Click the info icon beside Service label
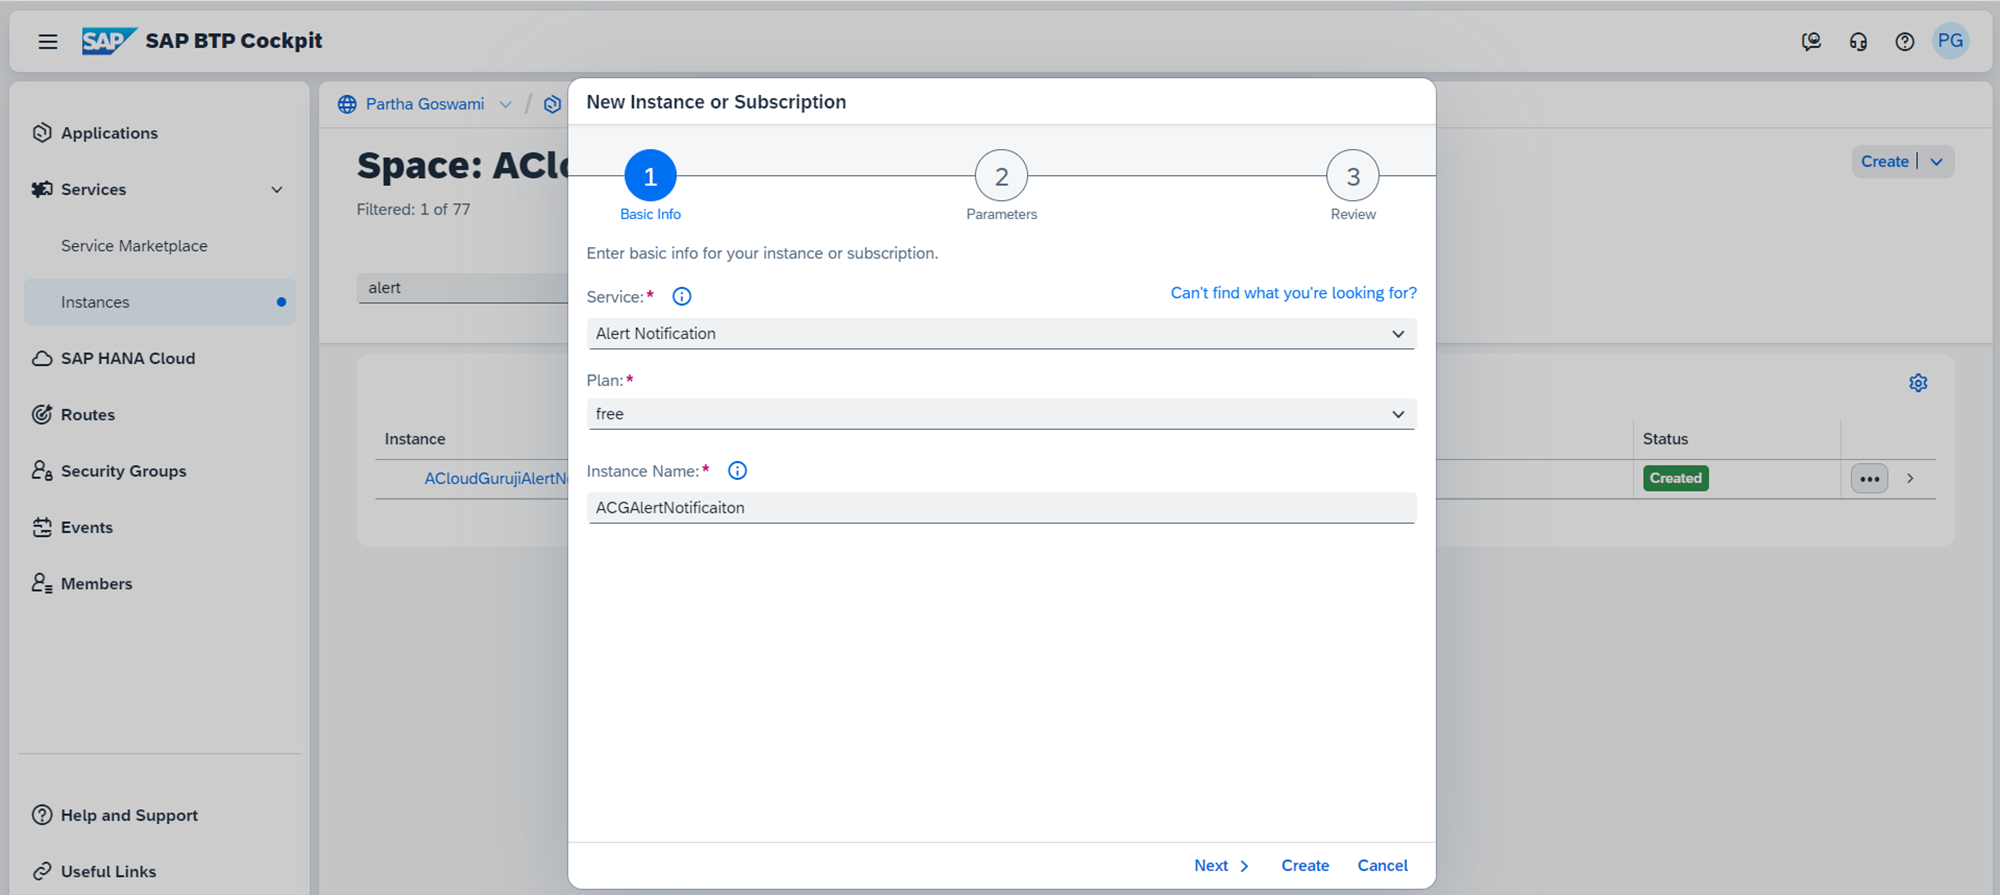The height and width of the screenshot is (895, 2000). point(682,297)
